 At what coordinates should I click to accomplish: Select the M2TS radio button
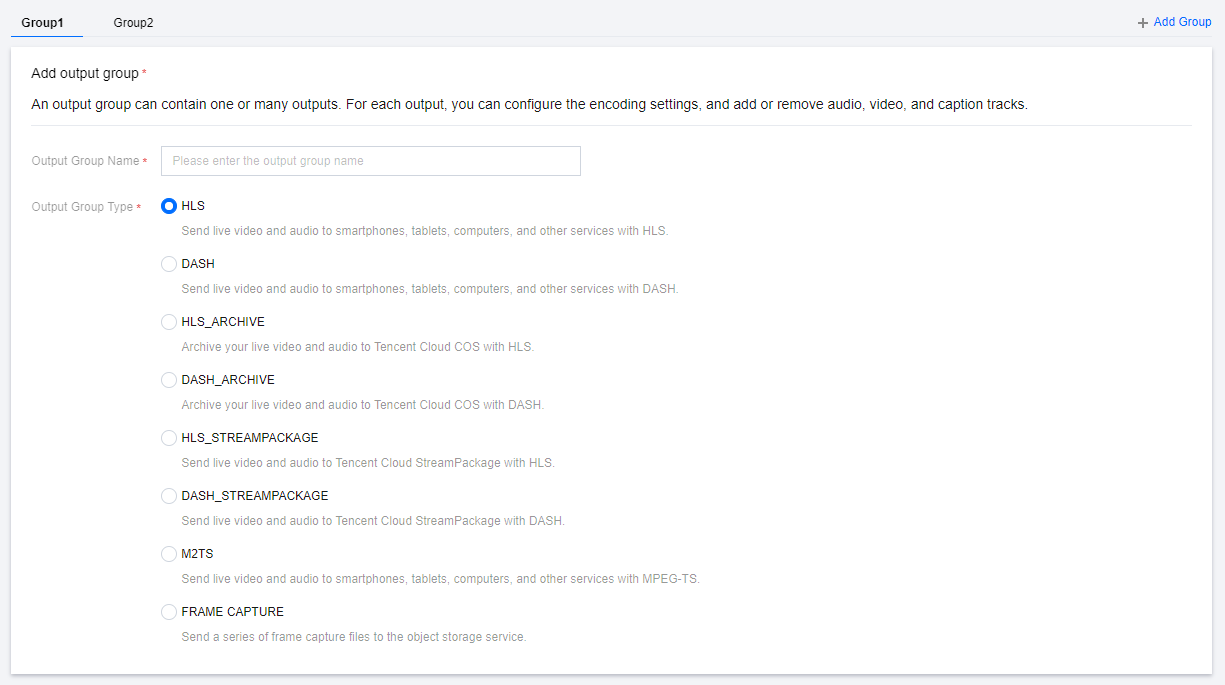pos(169,554)
